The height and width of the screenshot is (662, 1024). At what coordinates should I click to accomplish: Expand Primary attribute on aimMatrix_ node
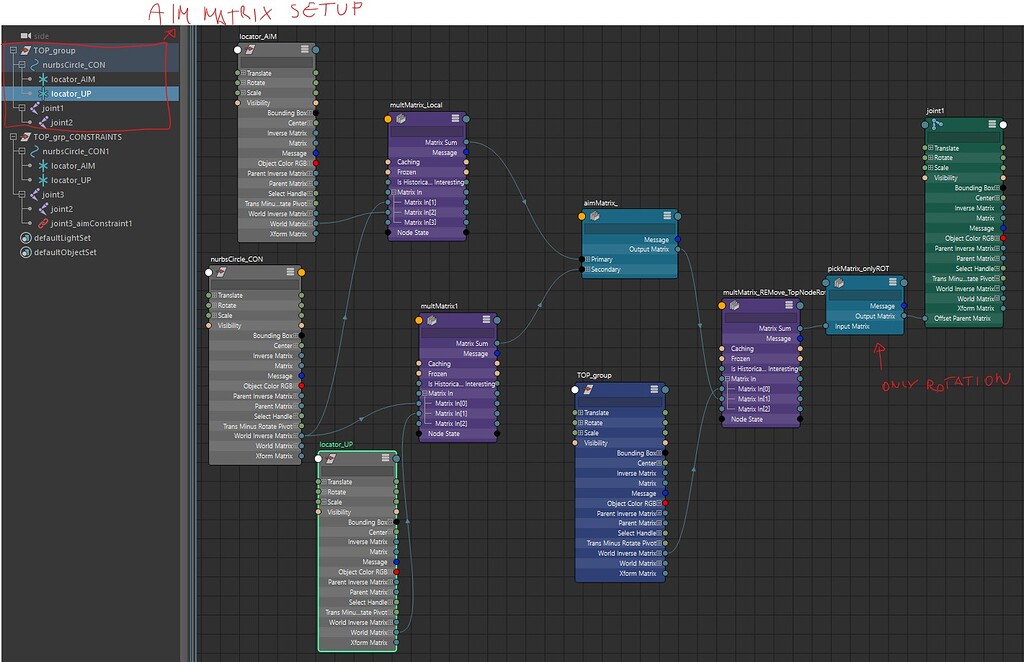(586, 259)
